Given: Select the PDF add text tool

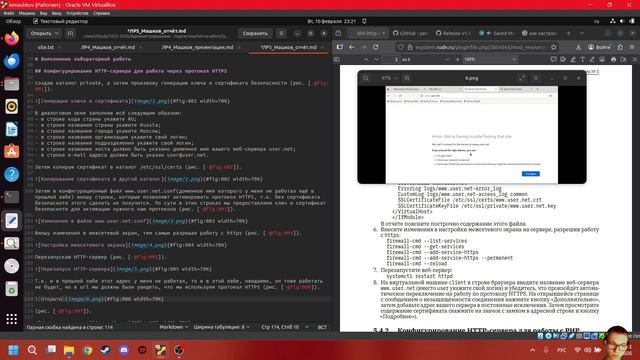Looking at the screenshot, I should (582, 60).
